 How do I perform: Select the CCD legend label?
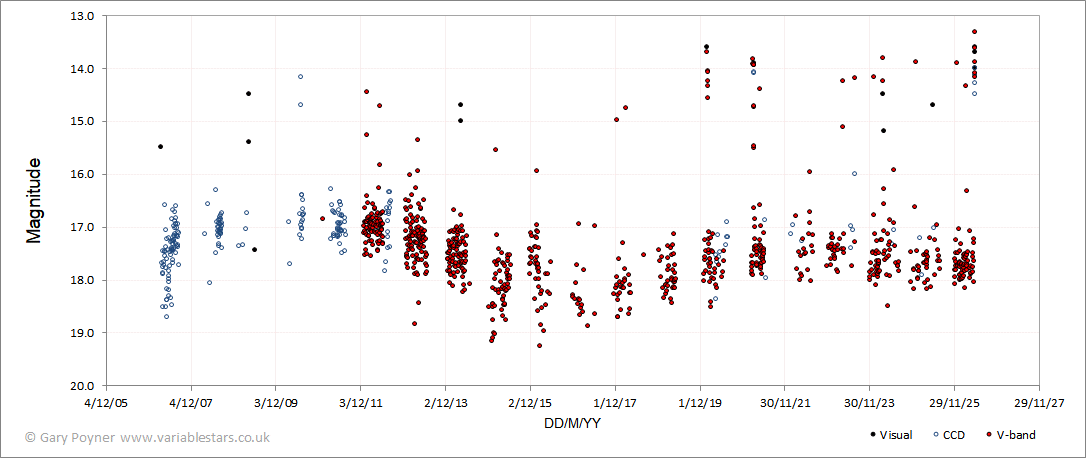(956, 435)
